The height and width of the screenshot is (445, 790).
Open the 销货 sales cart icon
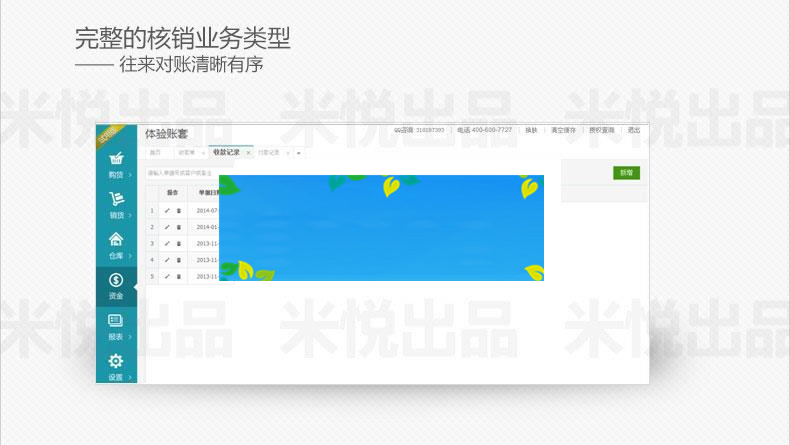point(116,199)
